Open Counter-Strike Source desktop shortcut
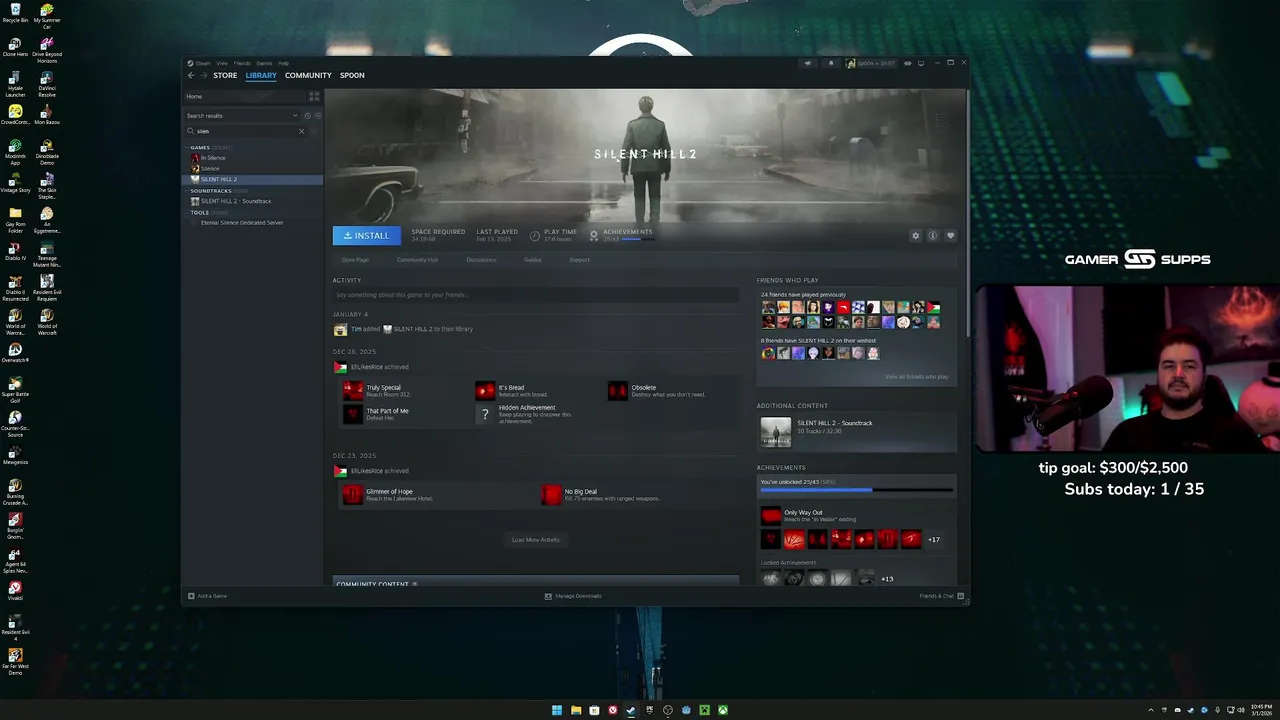 (15, 421)
